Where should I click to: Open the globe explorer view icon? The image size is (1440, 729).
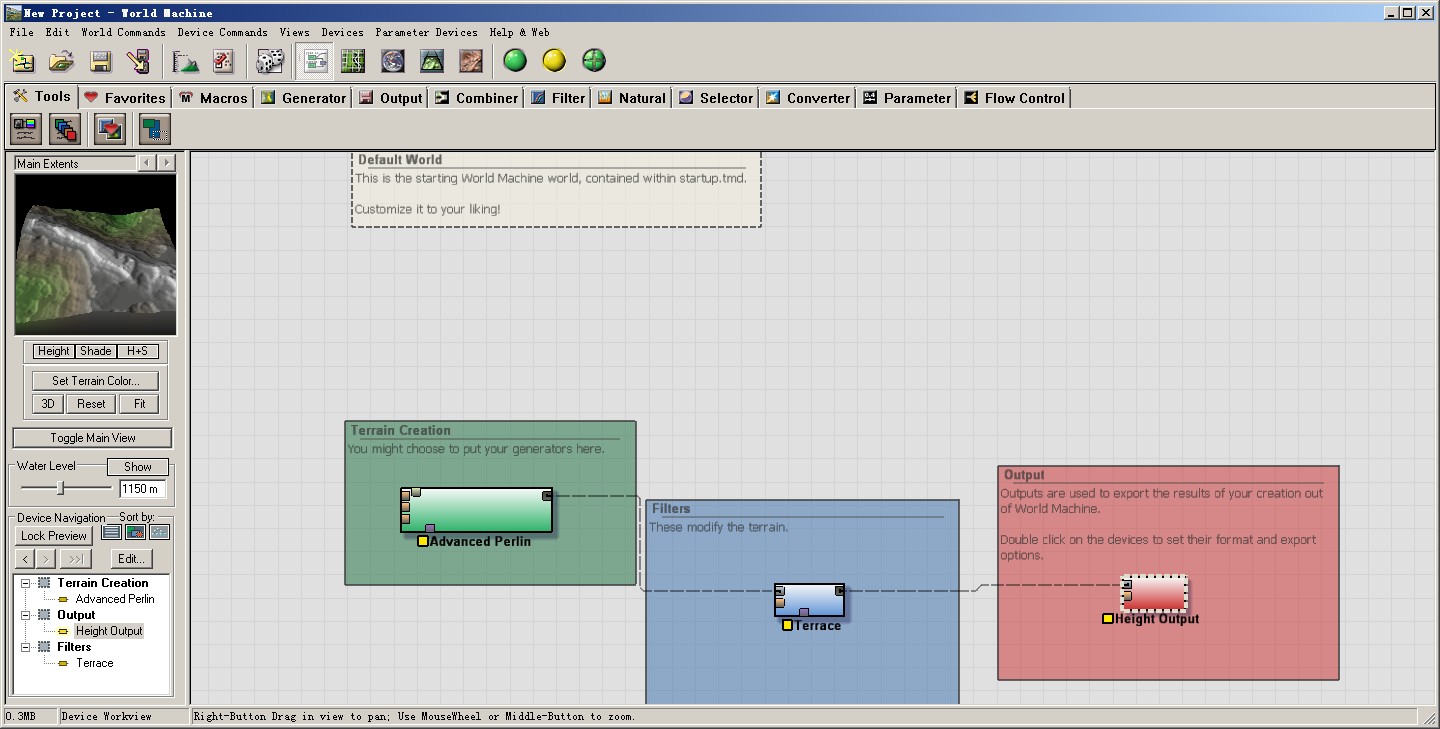[x=392, y=61]
